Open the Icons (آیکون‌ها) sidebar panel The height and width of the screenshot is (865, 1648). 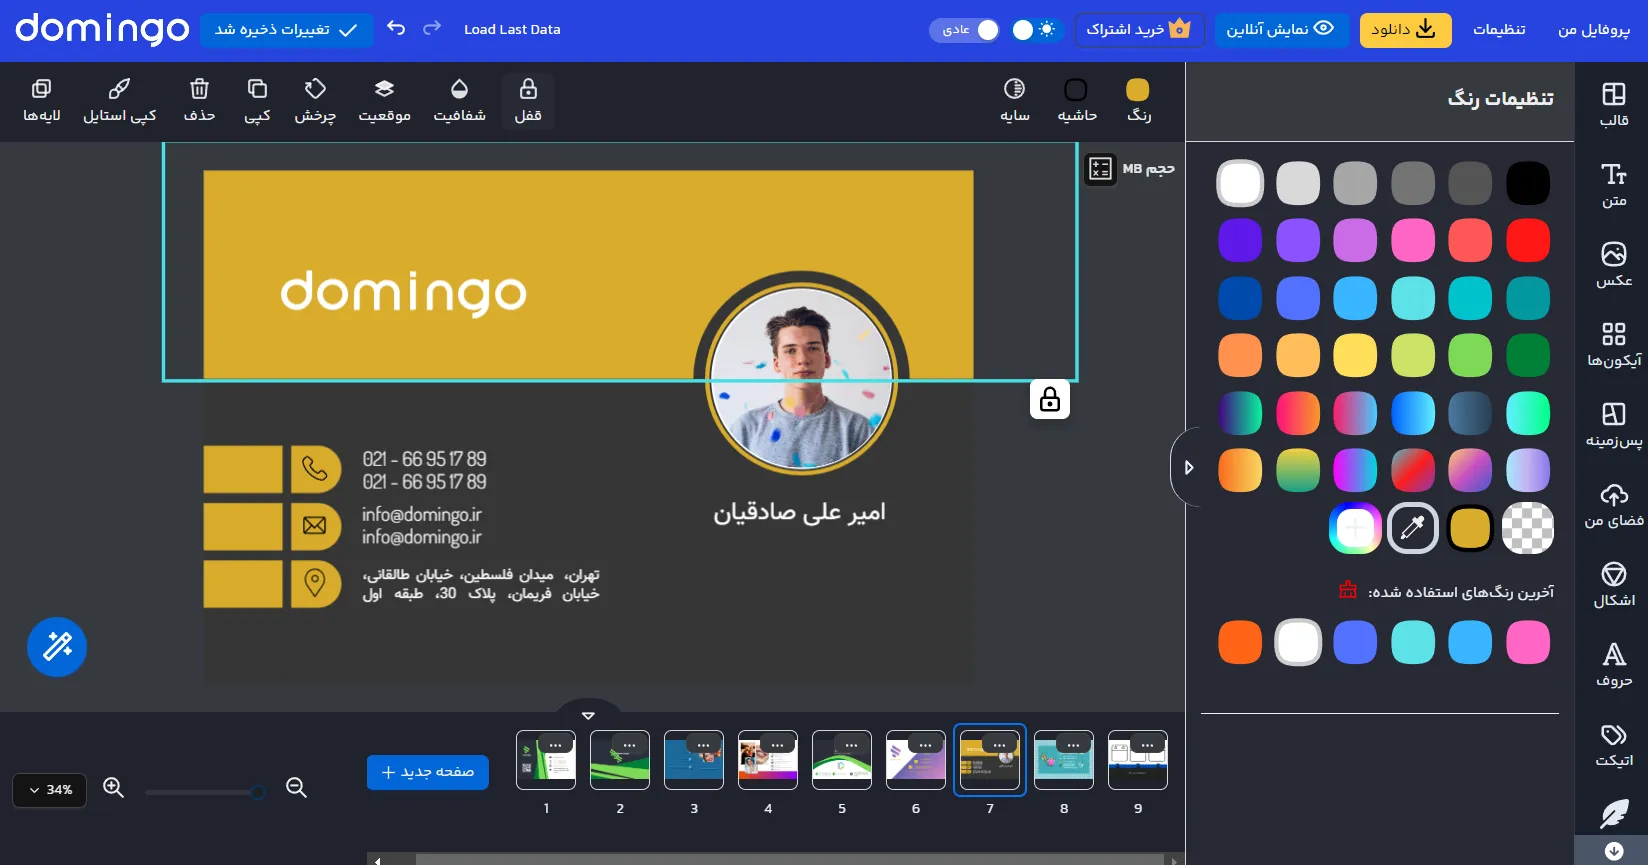pyautogui.click(x=1614, y=345)
